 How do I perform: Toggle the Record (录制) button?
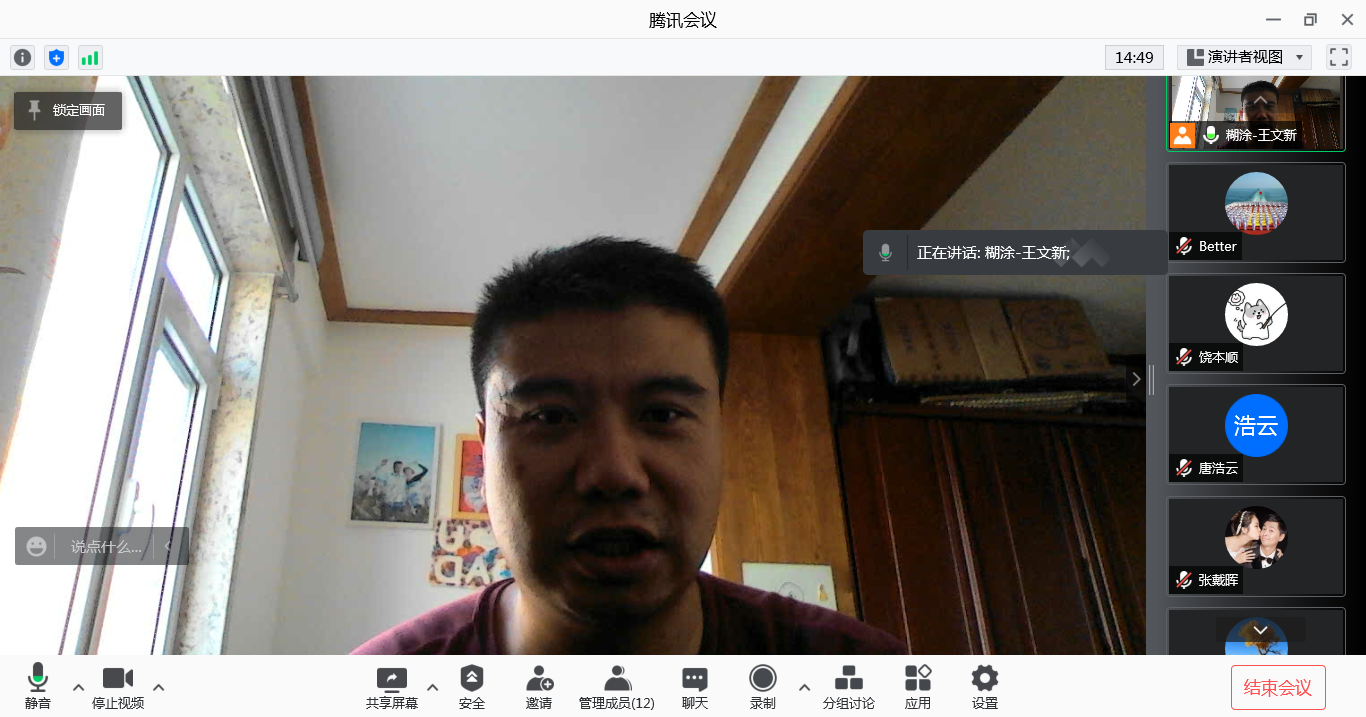click(763, 686)
